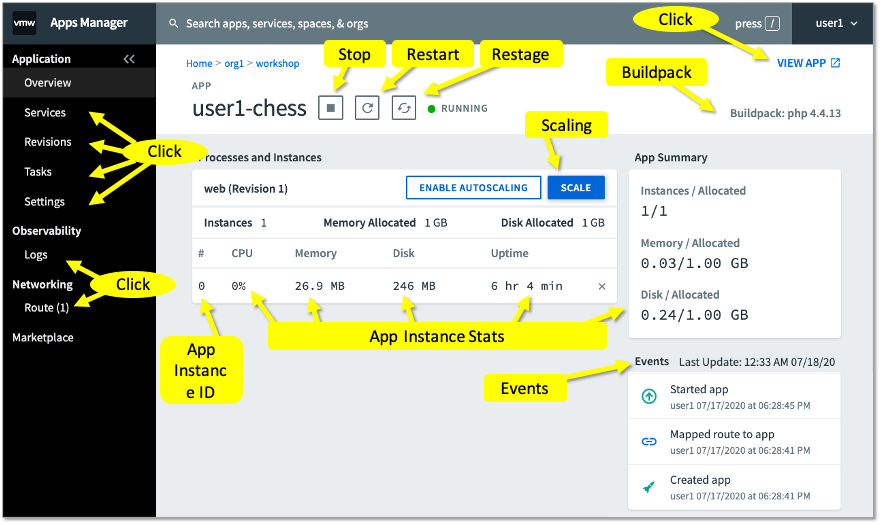Click the Memory column header
This screenshot has height=524, width=880.
315,253
